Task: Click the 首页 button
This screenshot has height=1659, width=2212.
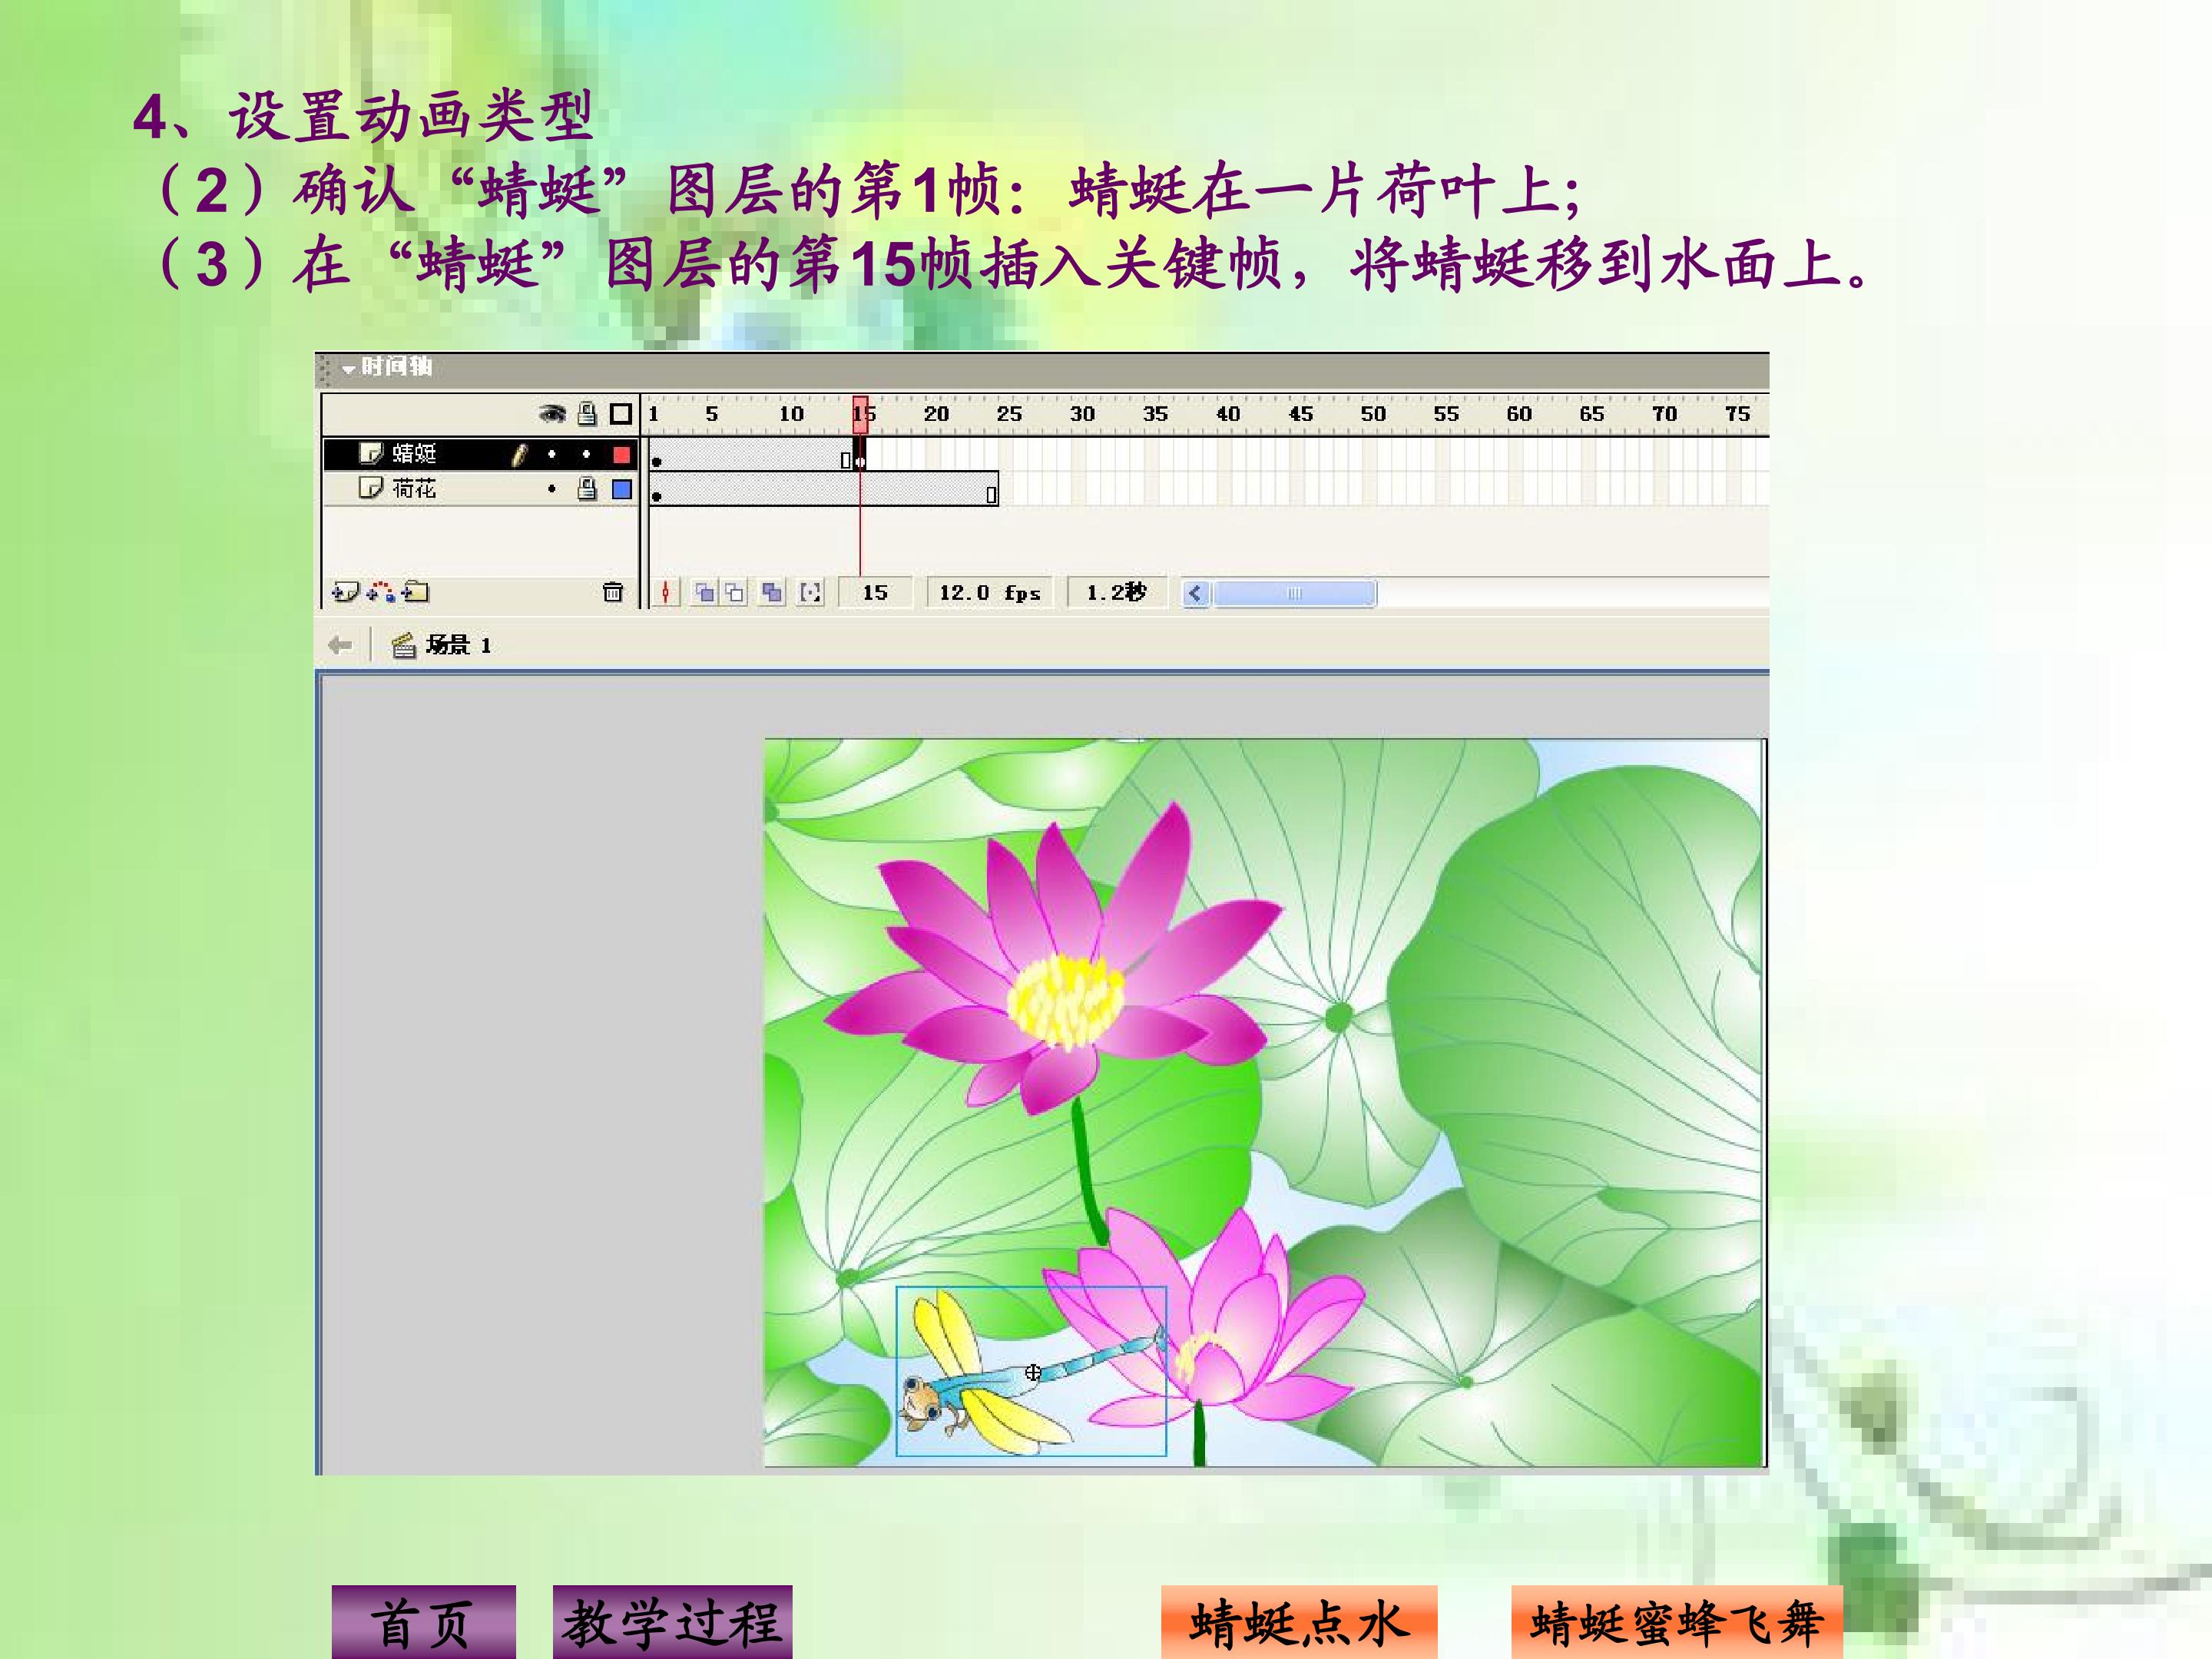Action: (x=424, y=1622)
